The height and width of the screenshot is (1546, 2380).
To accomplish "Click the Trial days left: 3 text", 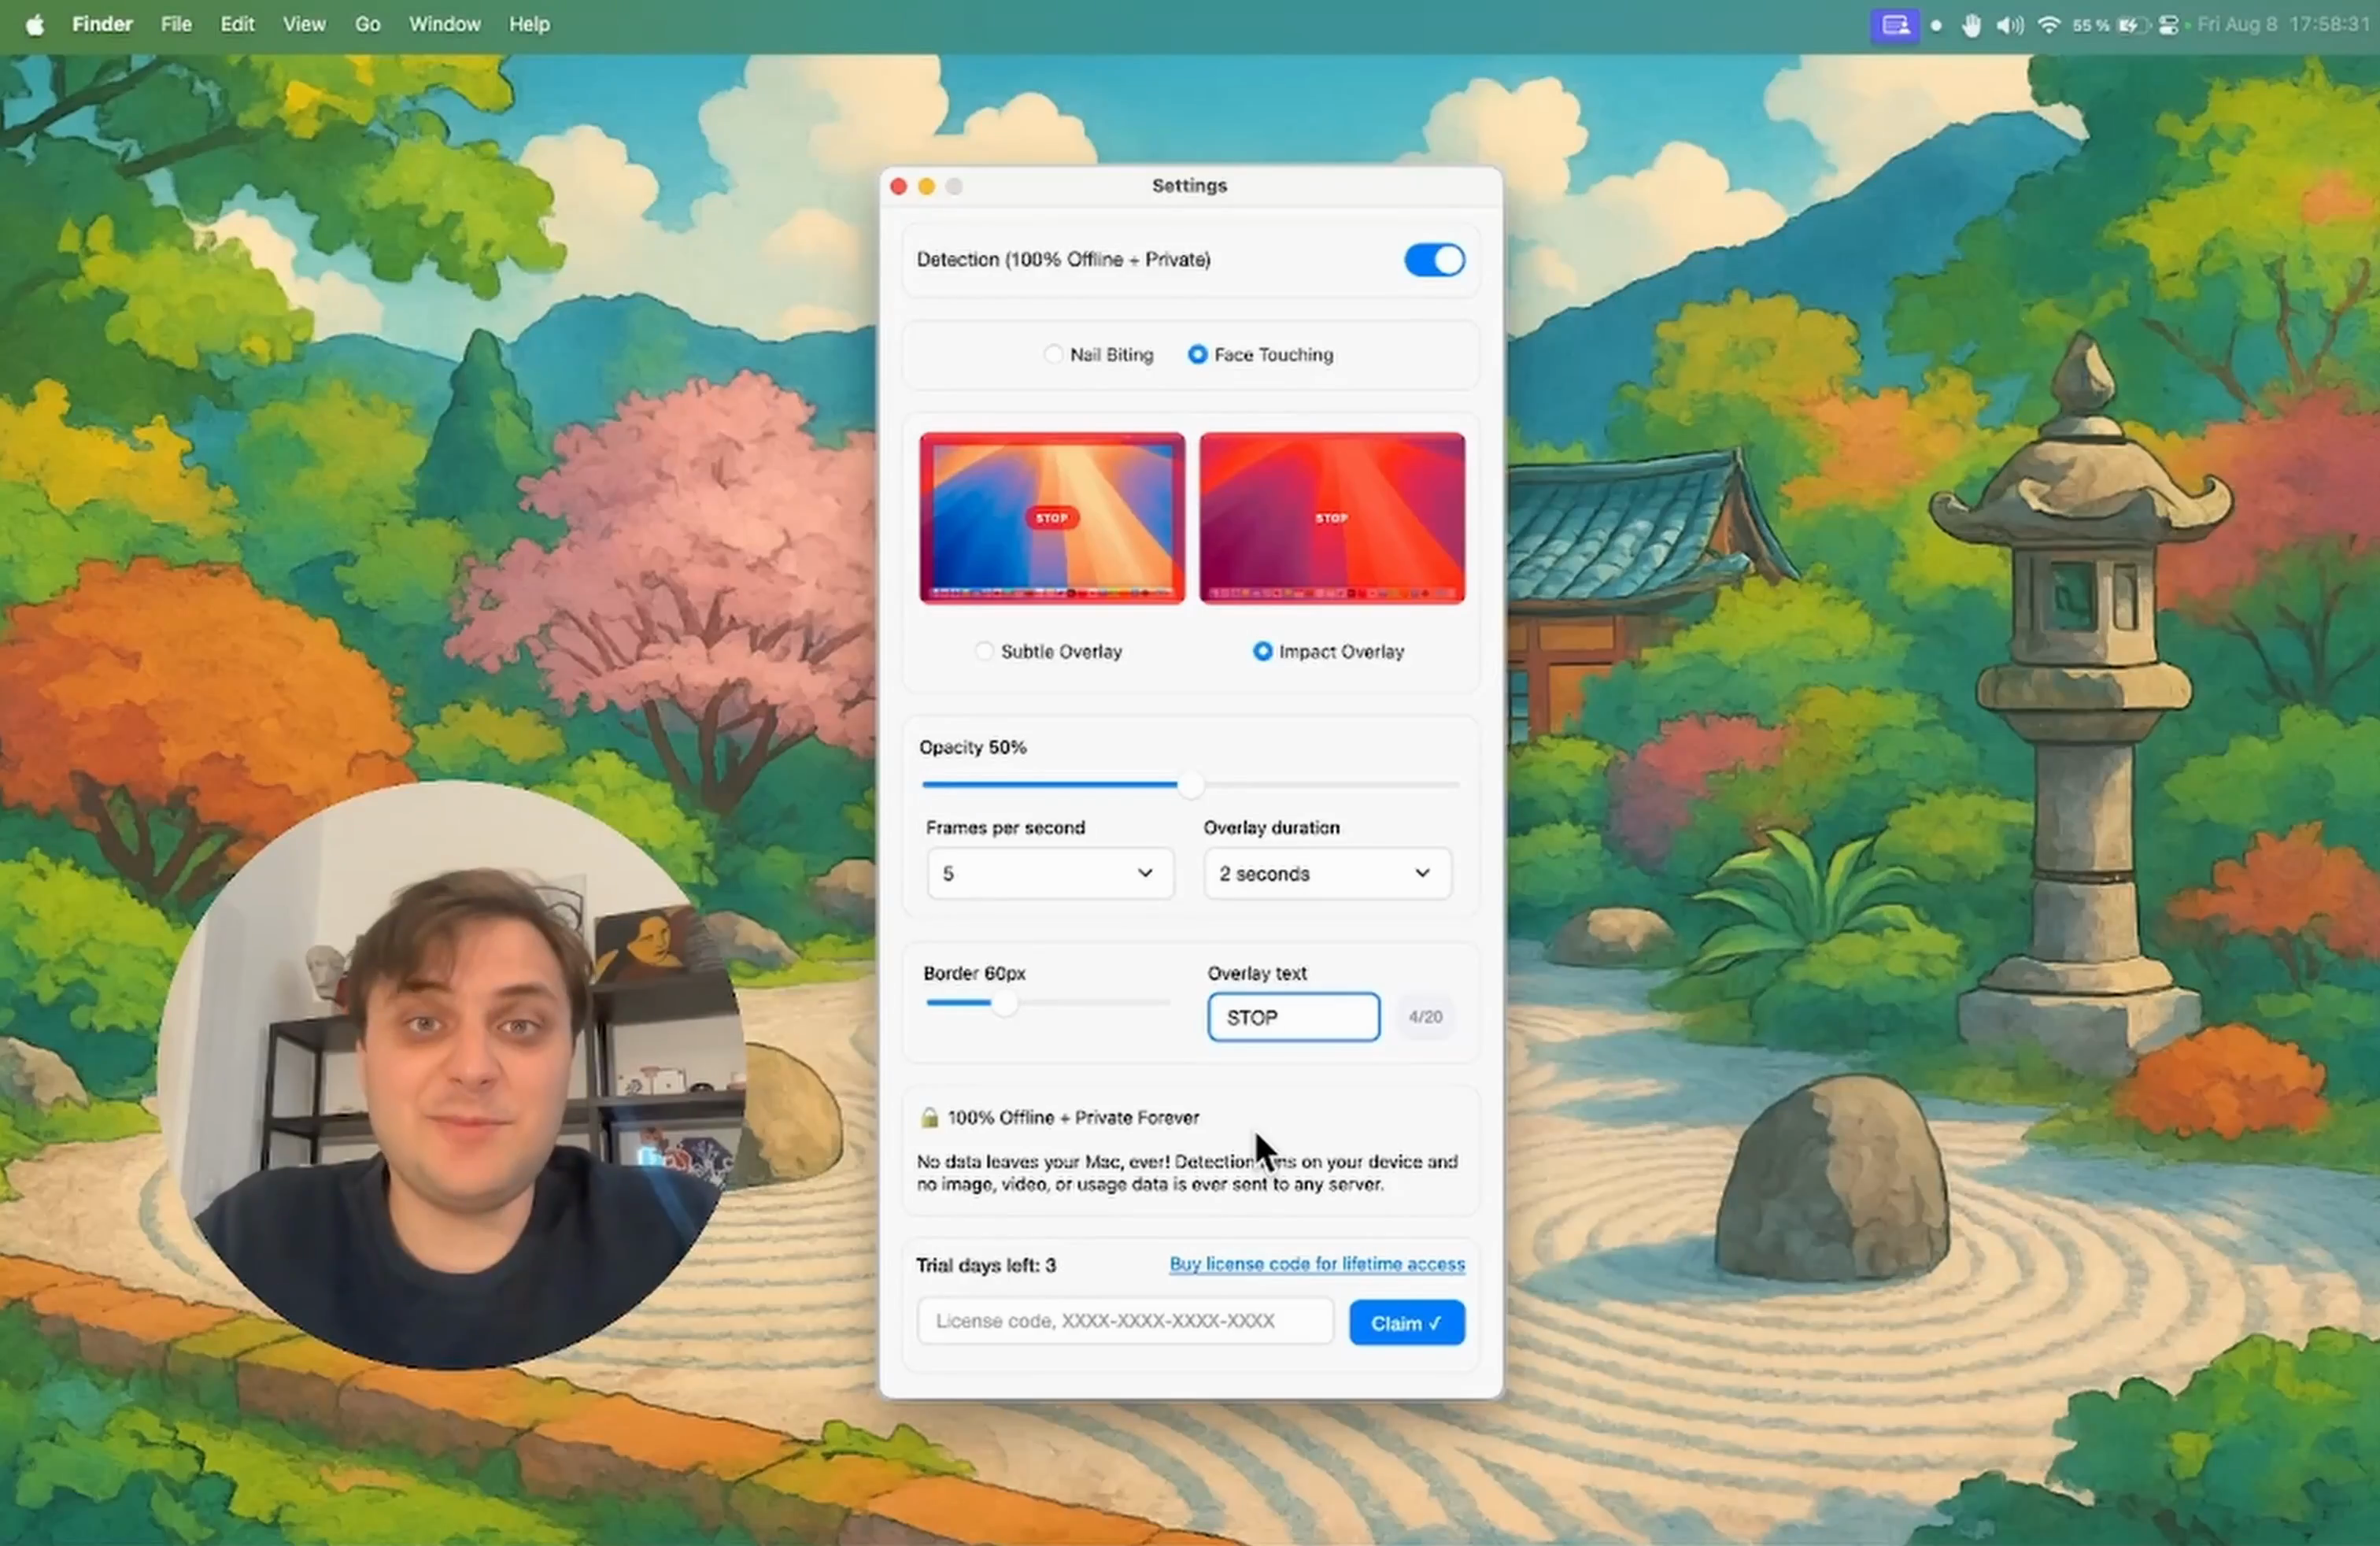I will click(x=985, y=1265).
